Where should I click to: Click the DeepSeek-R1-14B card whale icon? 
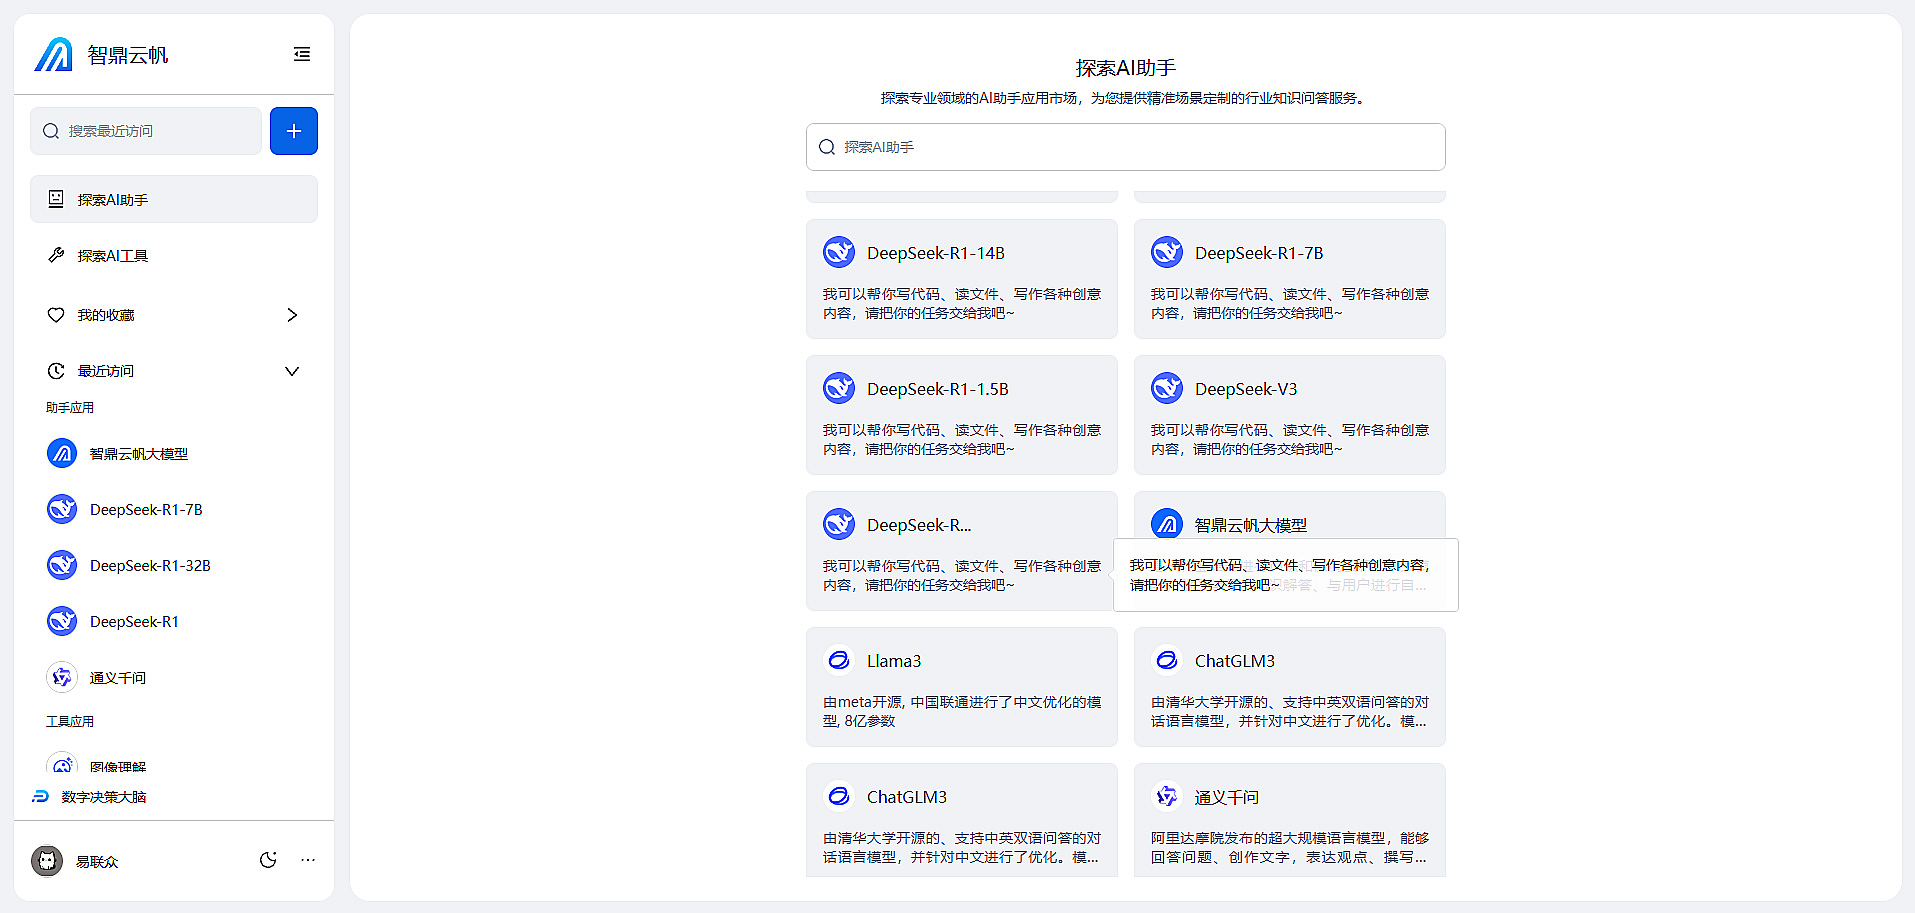coord(839,252)
